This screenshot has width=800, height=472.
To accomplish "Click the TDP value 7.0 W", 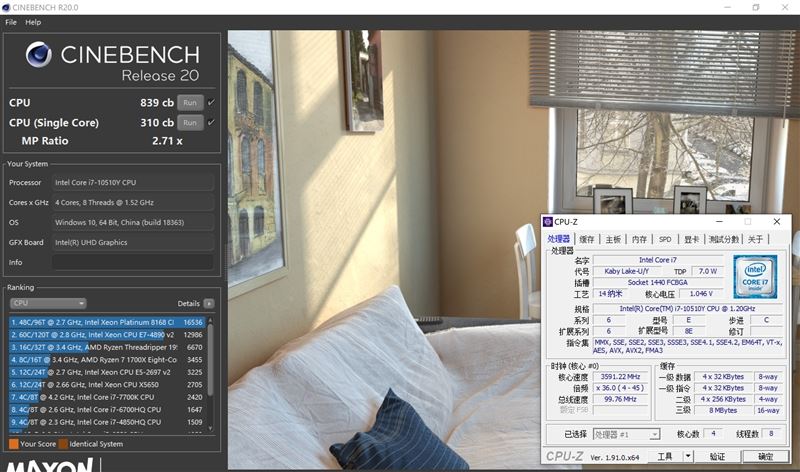I will tap(708, 271).
